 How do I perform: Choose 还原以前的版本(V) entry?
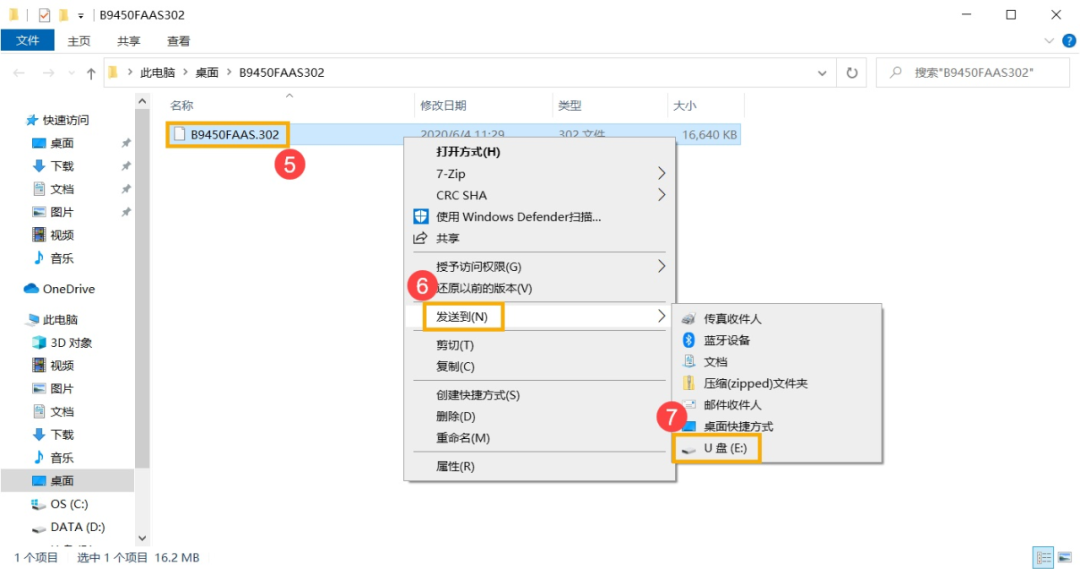click(484, 288)
